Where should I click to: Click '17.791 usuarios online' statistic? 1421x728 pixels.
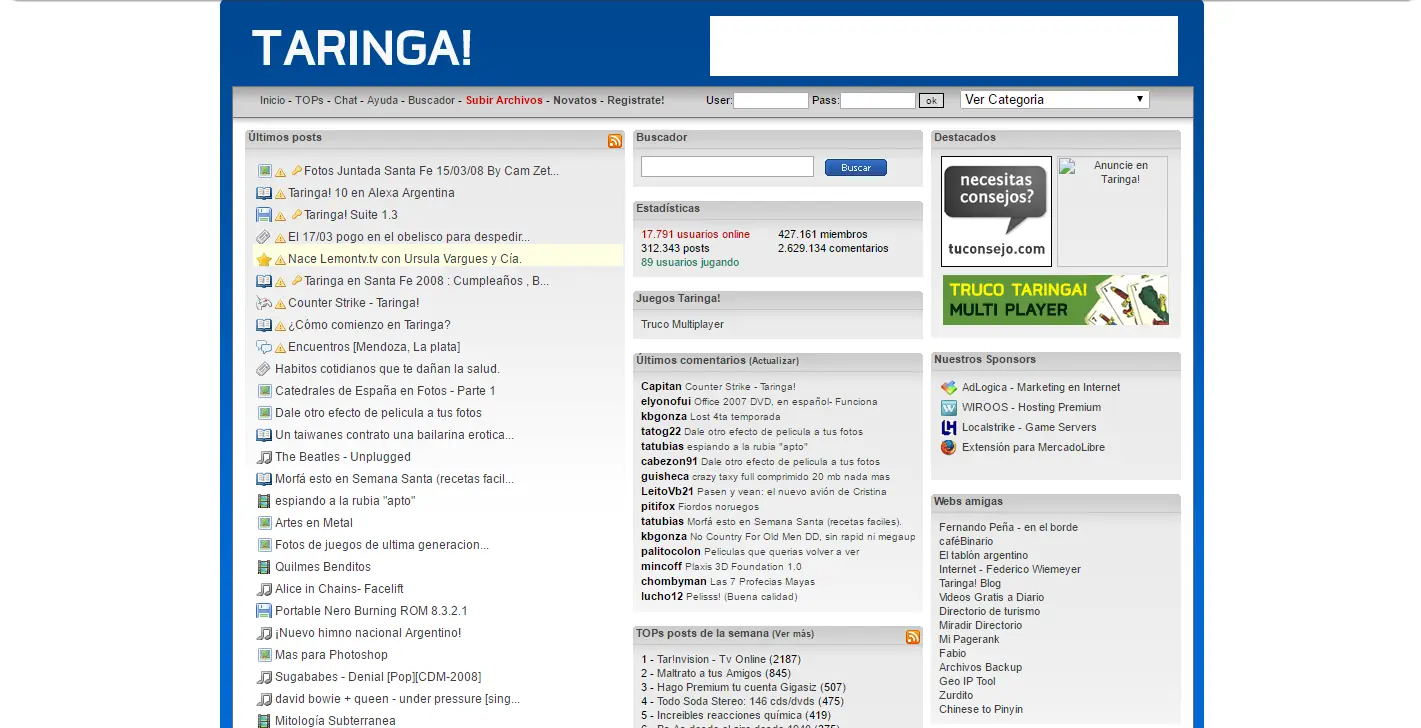(695, 235)
